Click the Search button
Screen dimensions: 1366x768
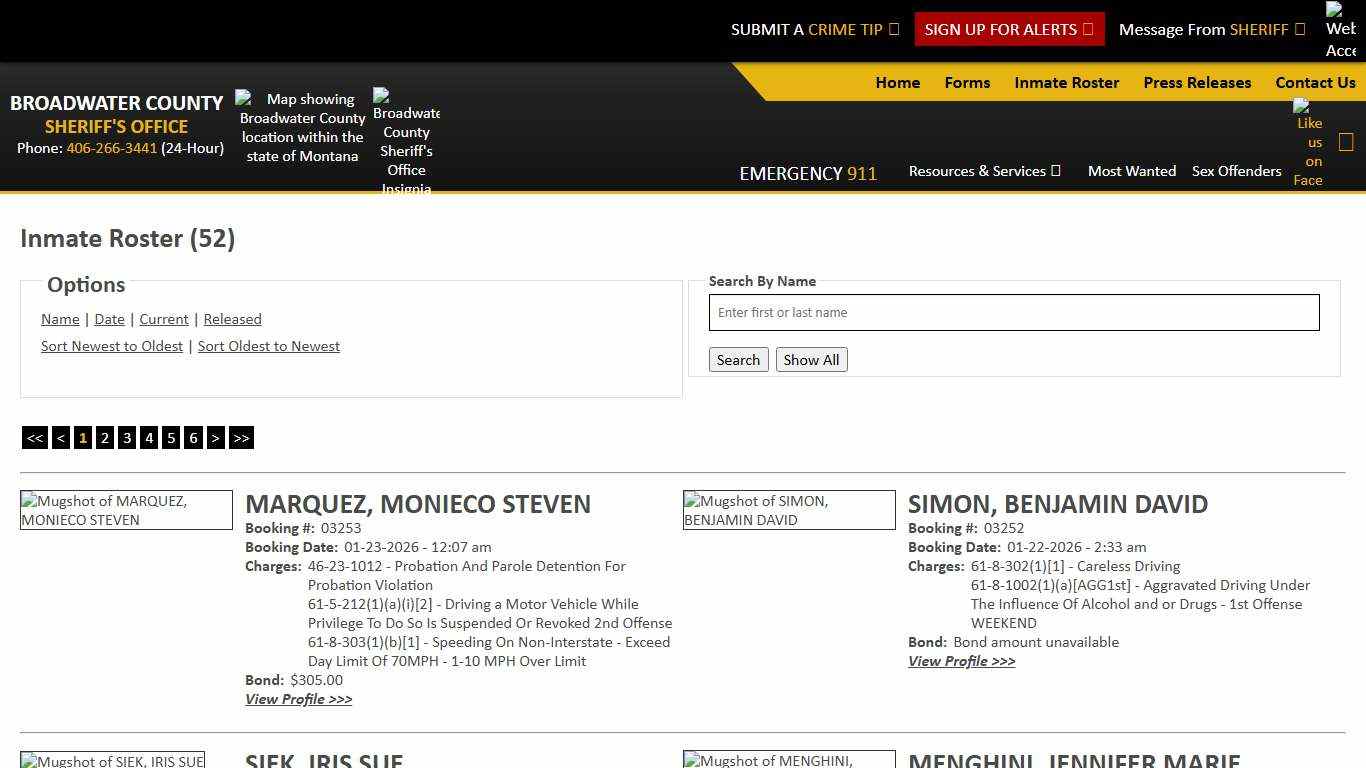click(x=738, y=360)
